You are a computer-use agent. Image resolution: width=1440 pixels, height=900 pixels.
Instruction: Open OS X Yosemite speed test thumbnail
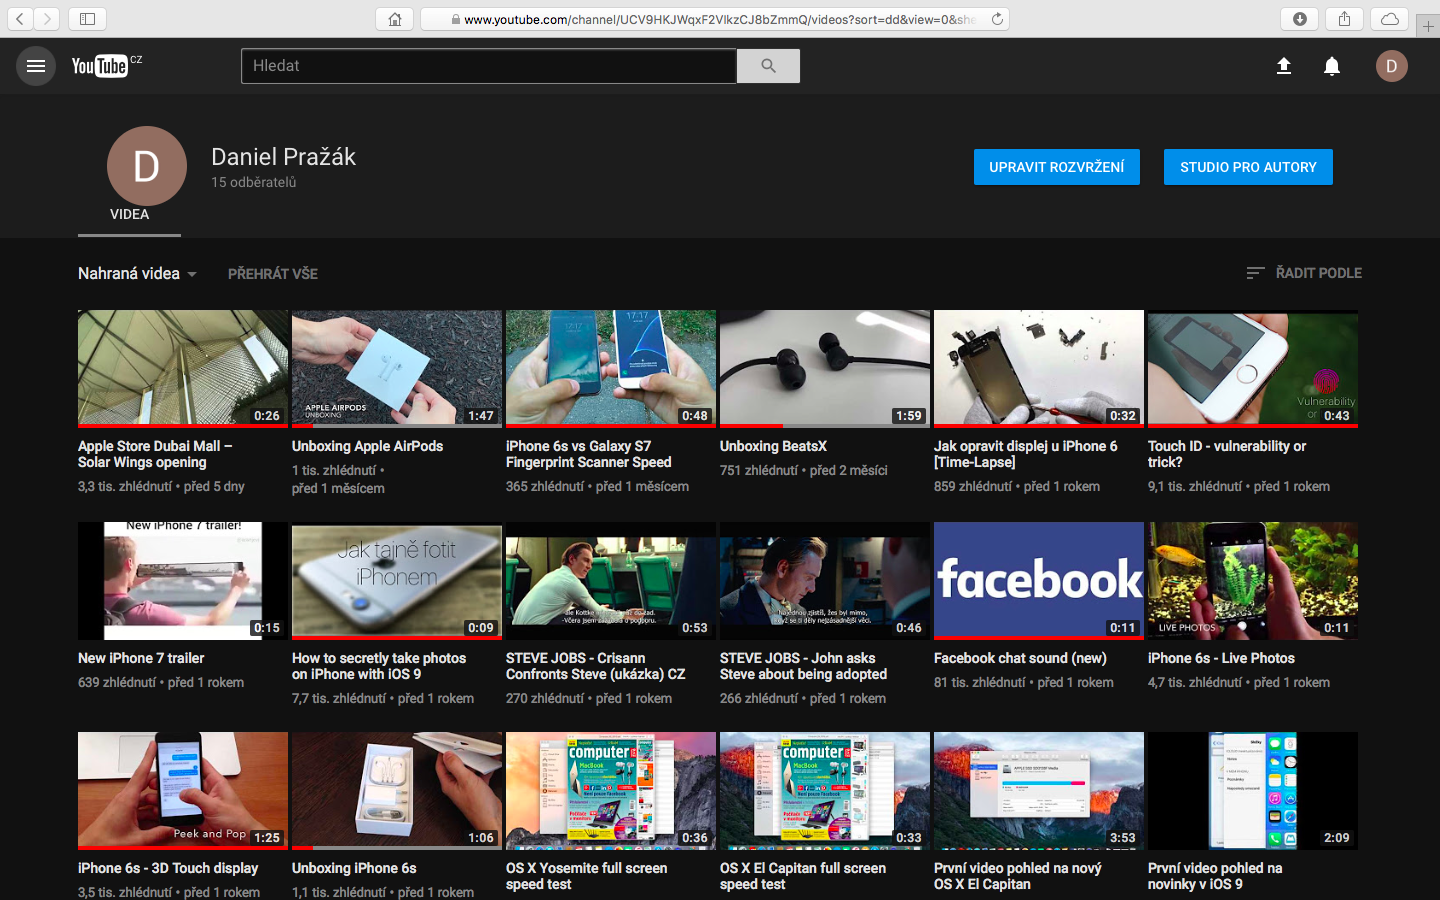coord(611,791)
